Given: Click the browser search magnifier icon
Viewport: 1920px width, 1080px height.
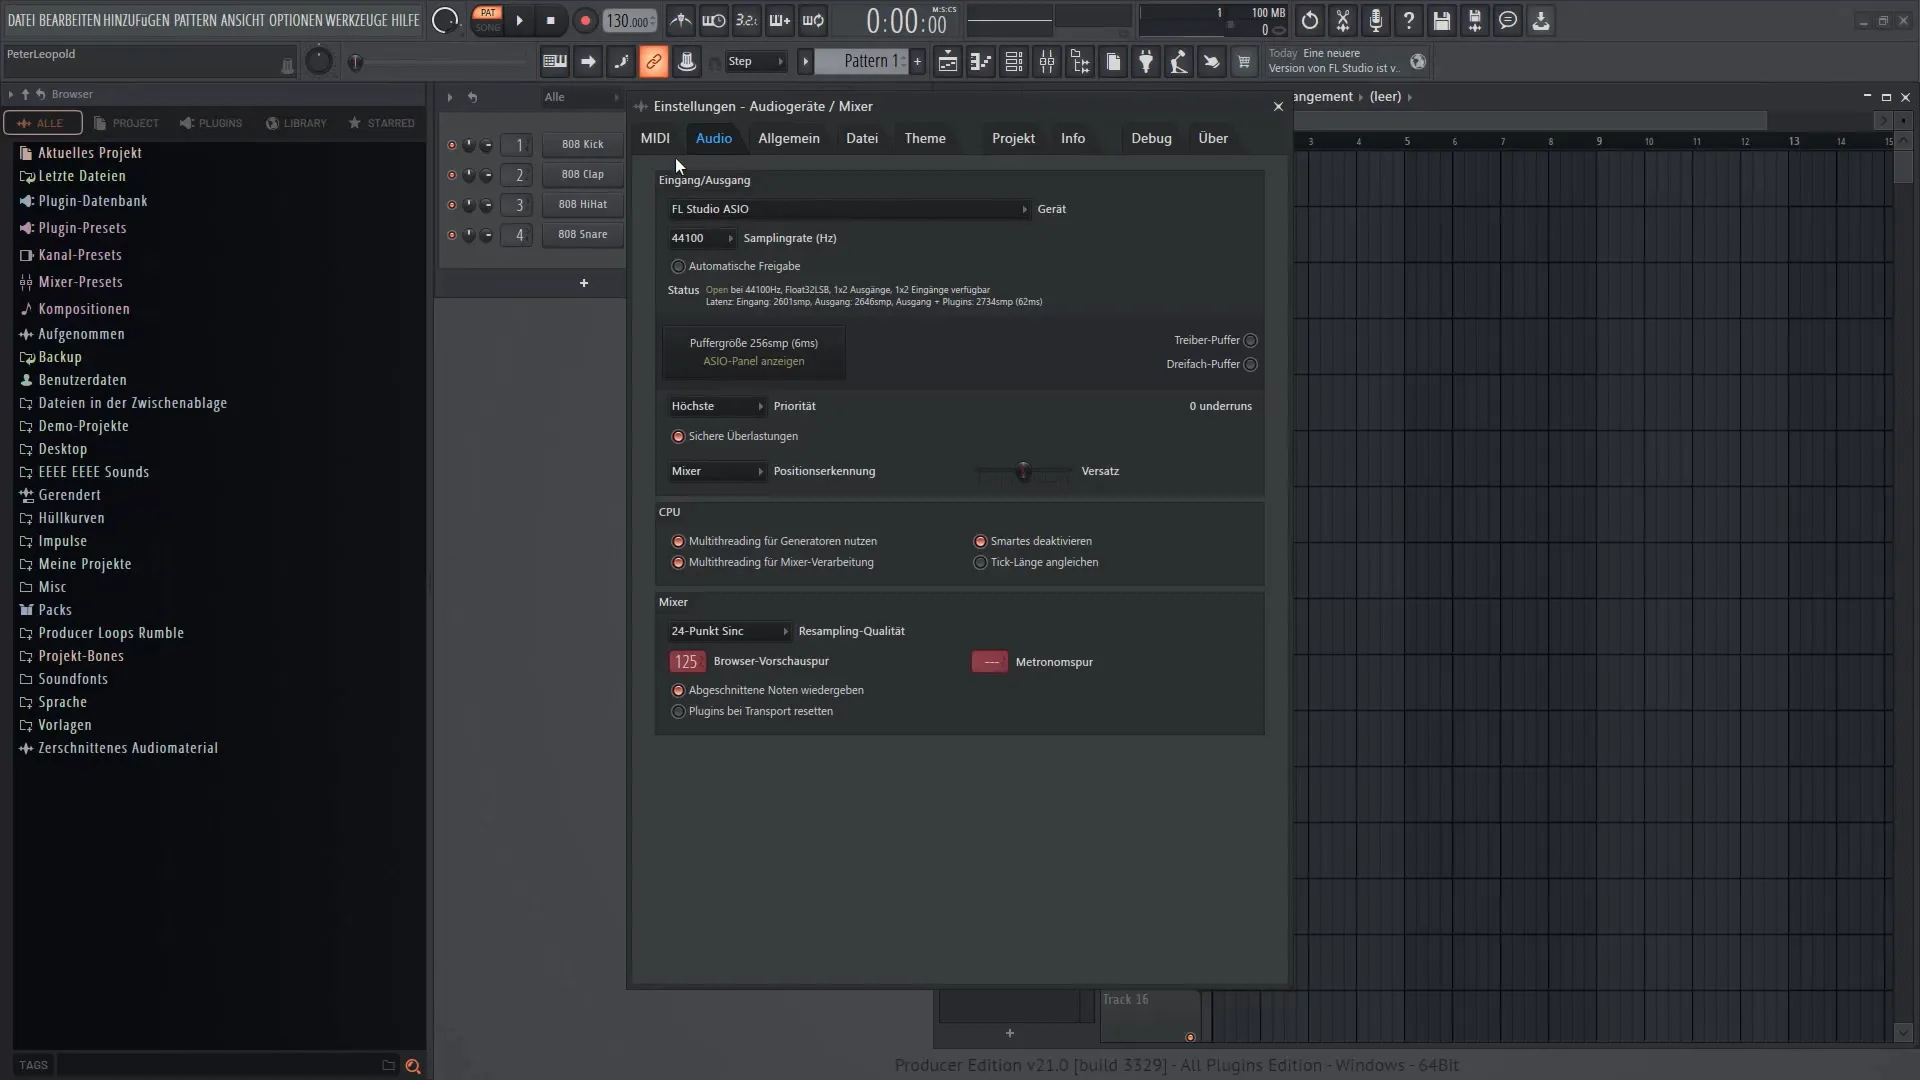Looking at the screenshot, I should click(413, 1066).
